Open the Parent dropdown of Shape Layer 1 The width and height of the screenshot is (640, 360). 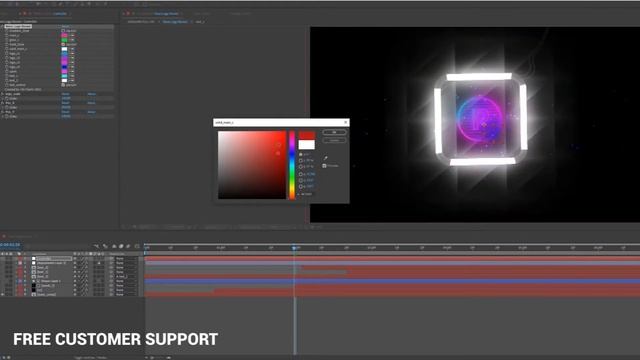click(x=126, y=281)
